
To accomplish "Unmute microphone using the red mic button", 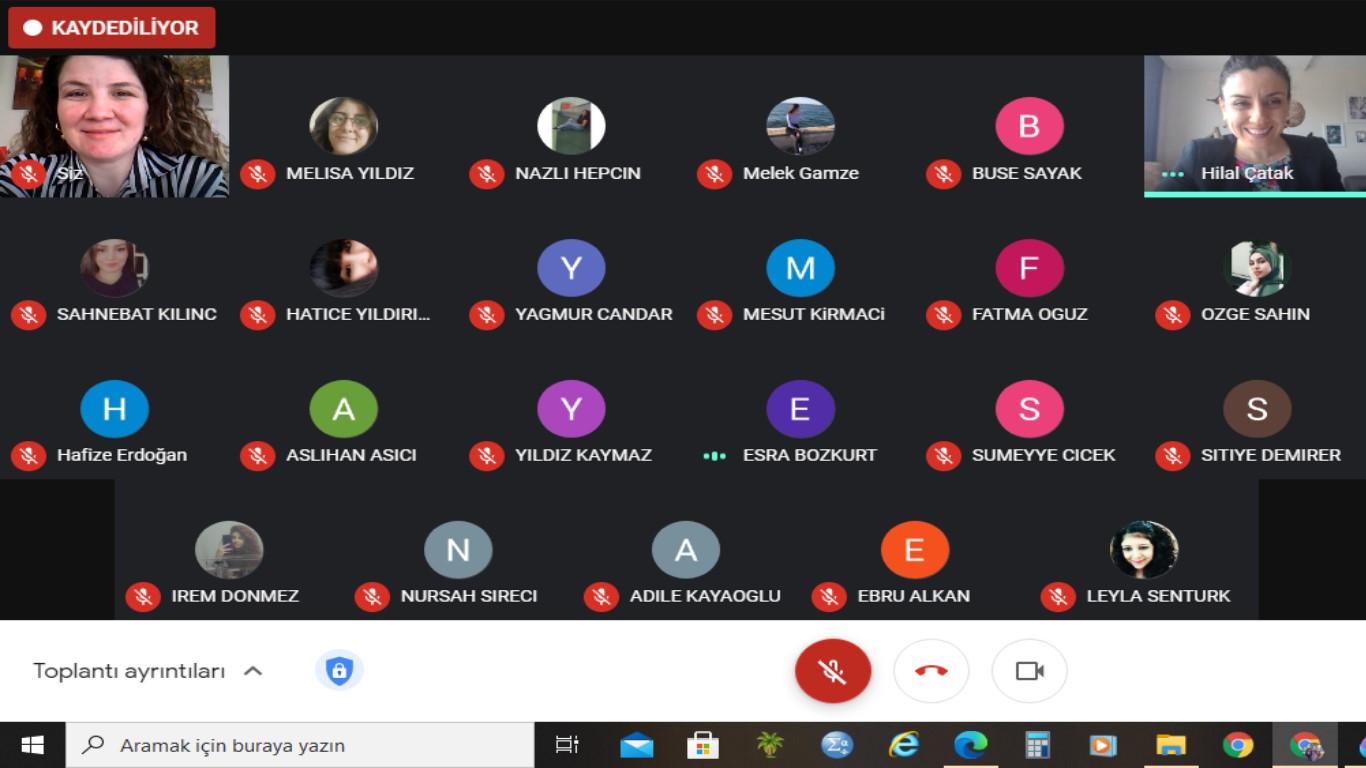I will [x=832, y=671].
